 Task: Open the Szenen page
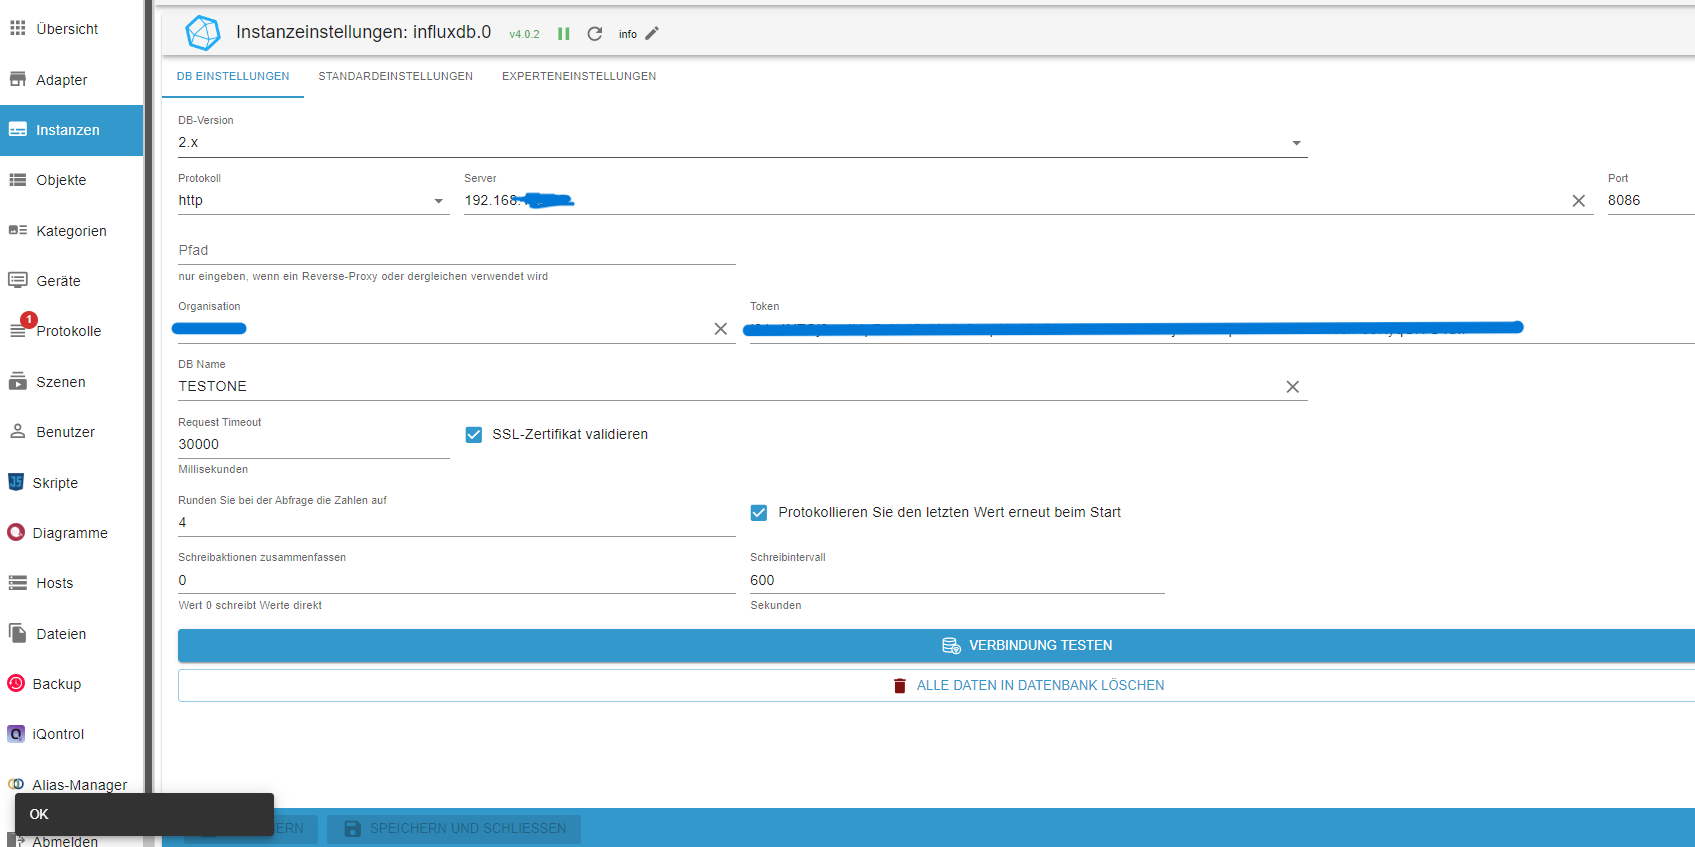tap(72, 382)
